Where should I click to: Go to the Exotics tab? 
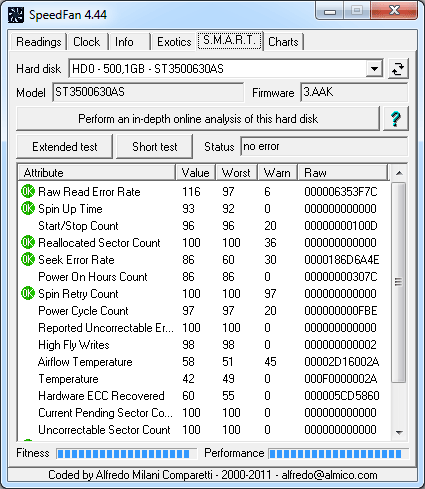(174, 42)
